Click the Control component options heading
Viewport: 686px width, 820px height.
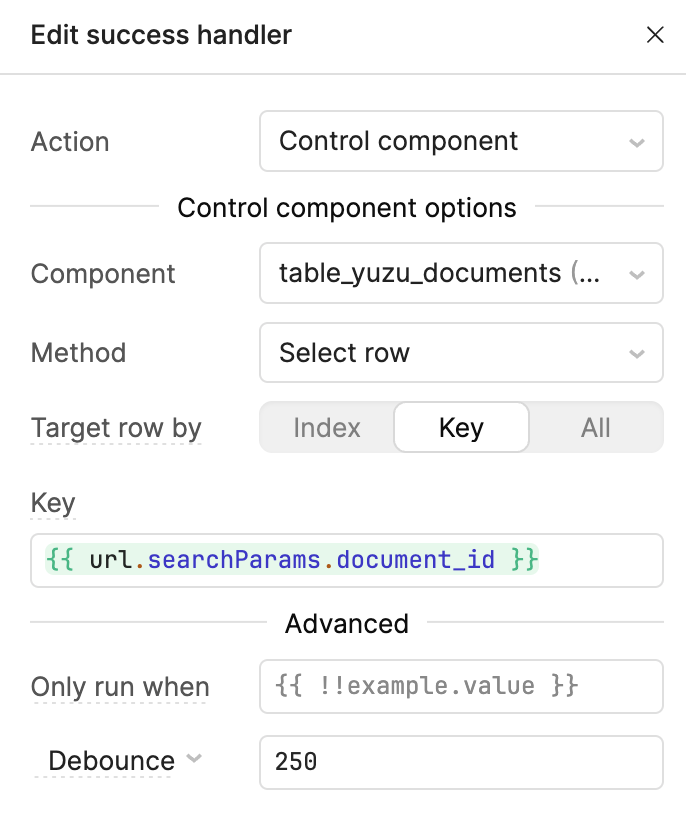point(347,208)
